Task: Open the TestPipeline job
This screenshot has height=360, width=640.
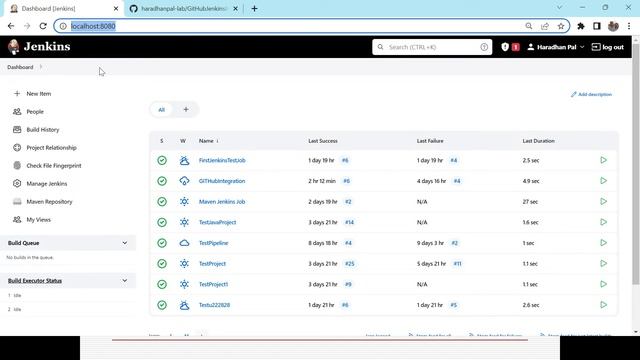Action: coord(213,243)
